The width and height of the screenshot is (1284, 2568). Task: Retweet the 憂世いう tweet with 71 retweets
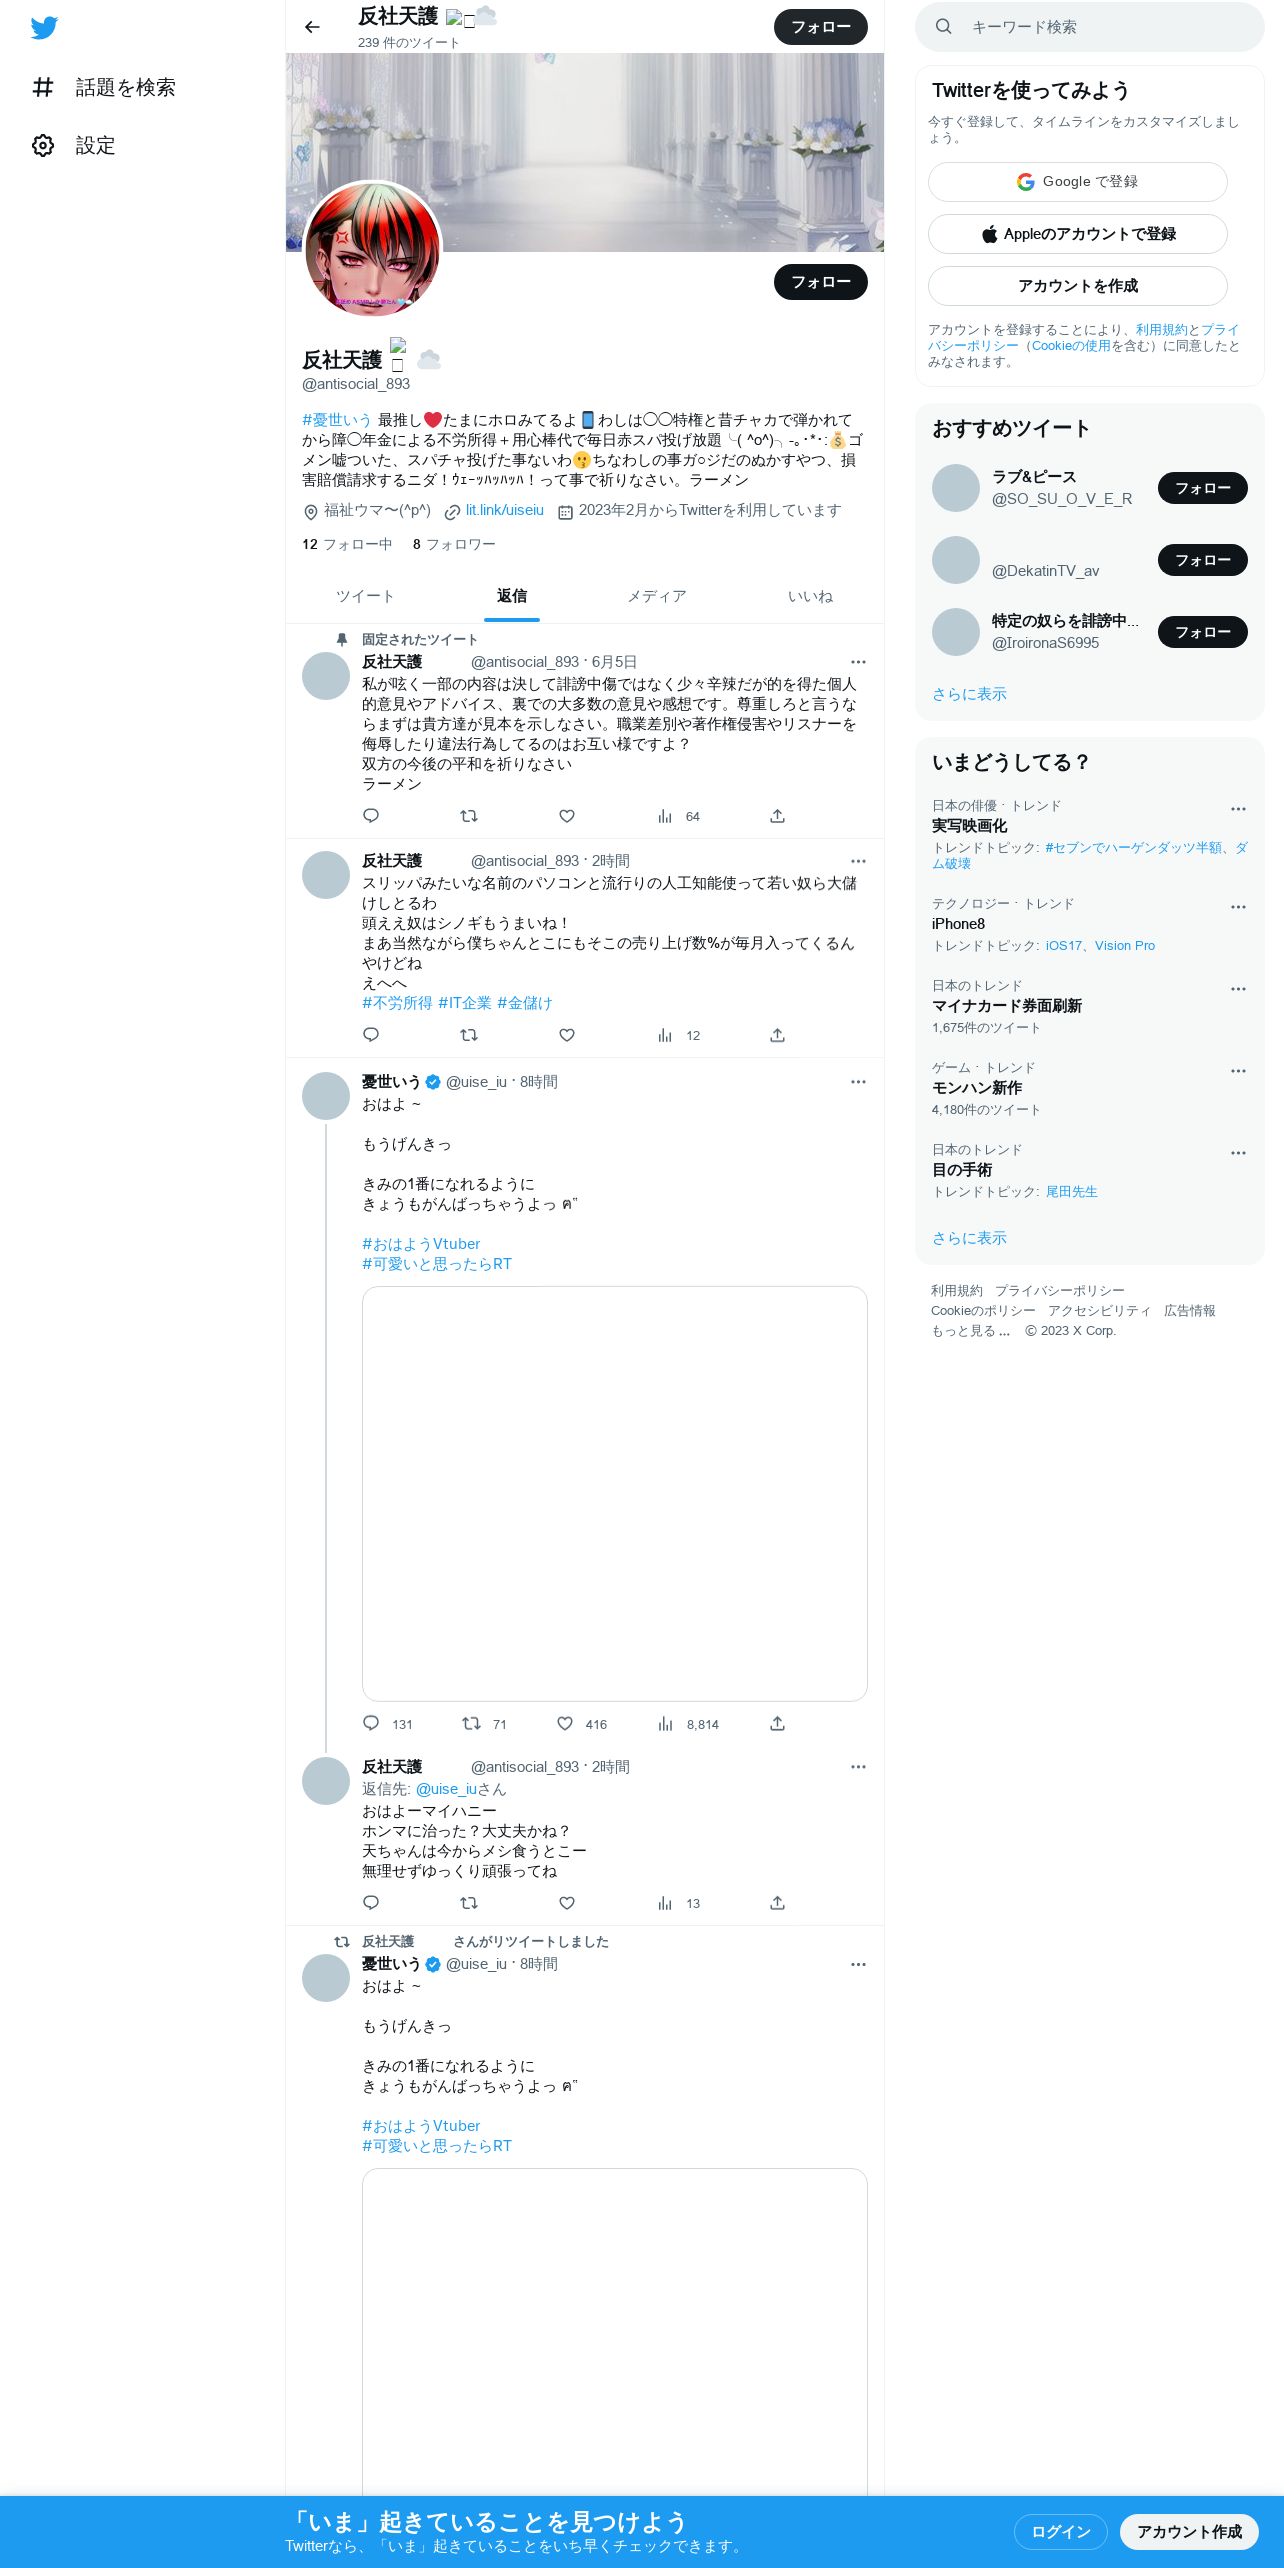pyautogui.click(x=471, y=1723)
